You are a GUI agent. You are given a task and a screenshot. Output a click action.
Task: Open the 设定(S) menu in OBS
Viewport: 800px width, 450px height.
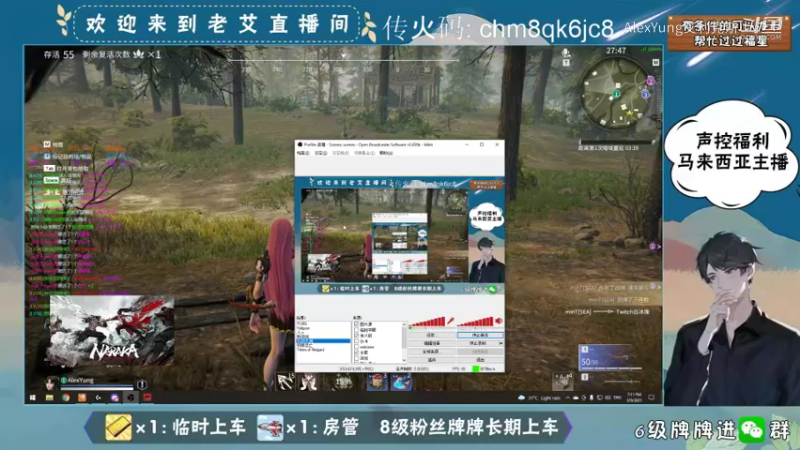click(320, 153)
